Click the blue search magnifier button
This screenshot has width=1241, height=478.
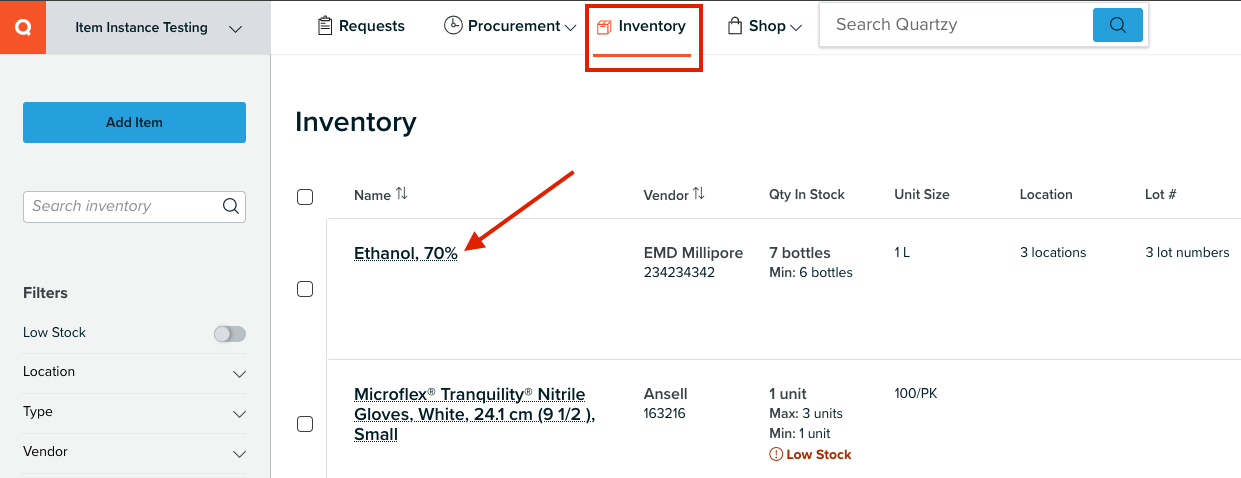point(1118,25)
